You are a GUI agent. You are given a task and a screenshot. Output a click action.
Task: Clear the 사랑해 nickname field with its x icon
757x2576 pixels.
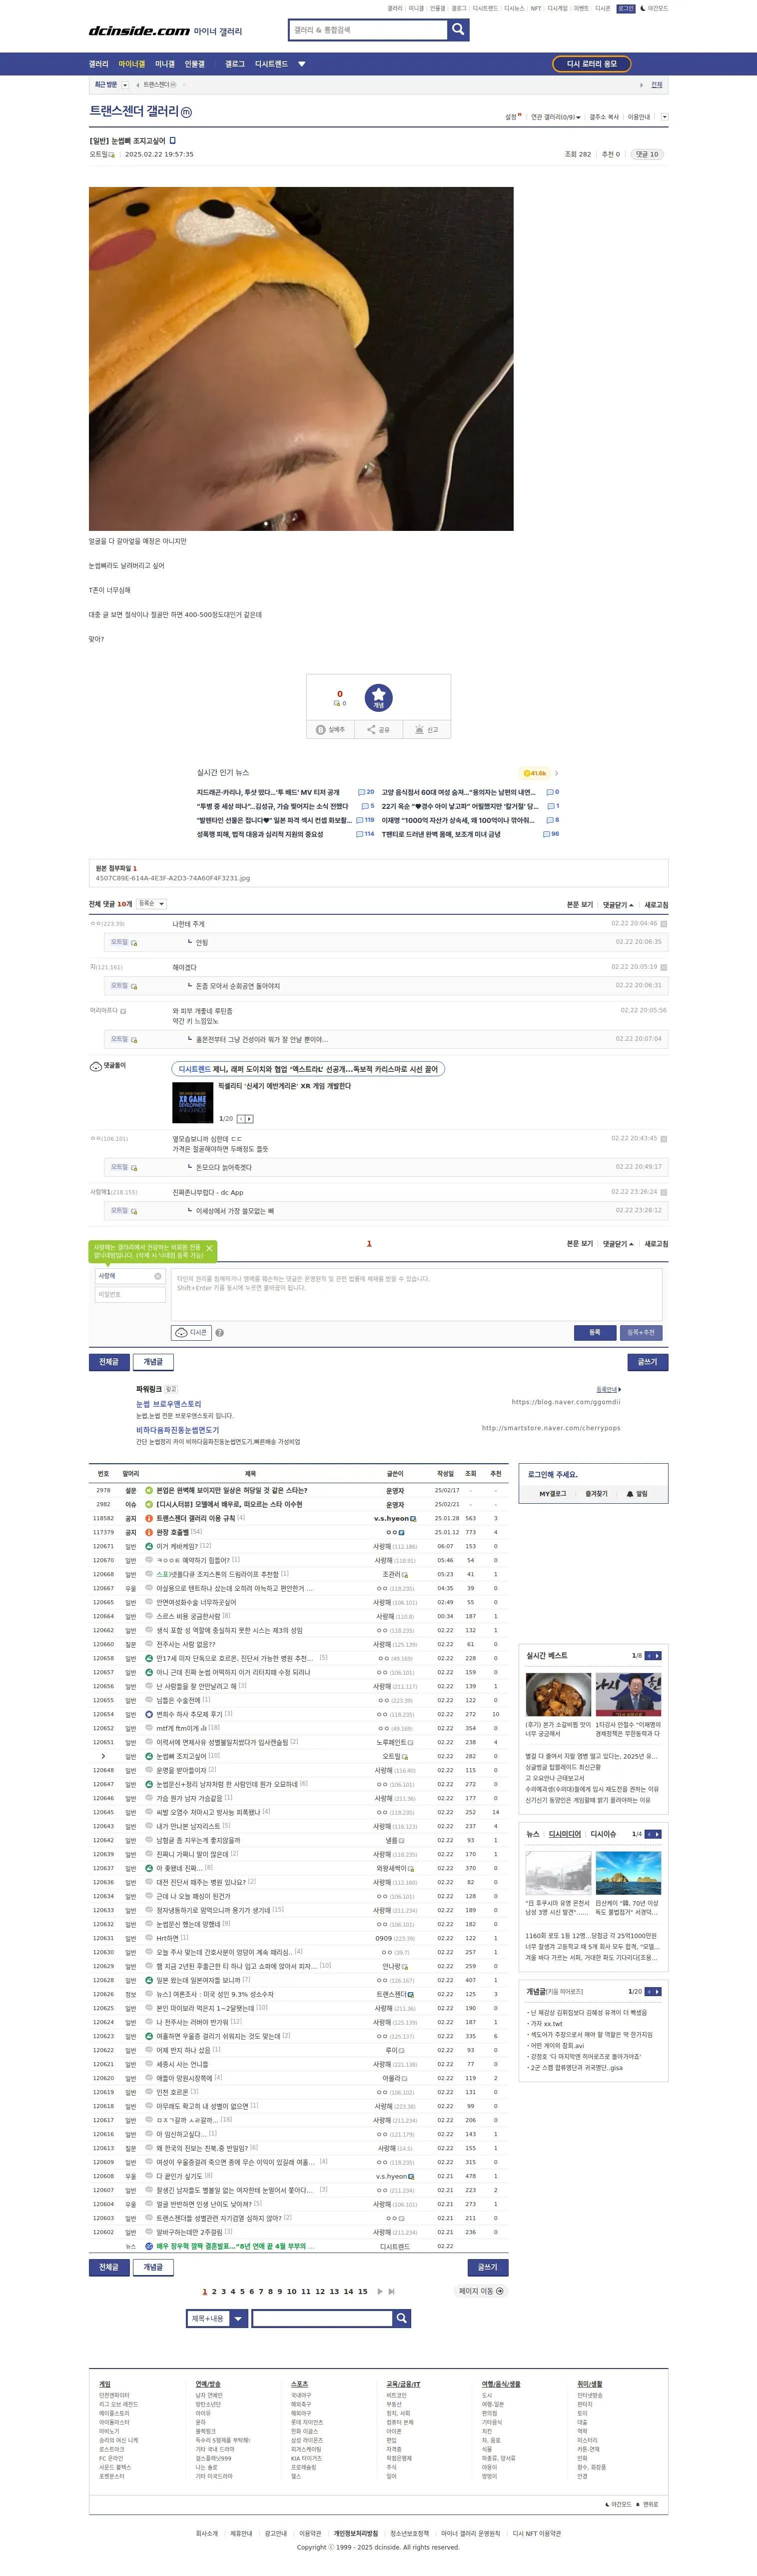coord(157,1276)
